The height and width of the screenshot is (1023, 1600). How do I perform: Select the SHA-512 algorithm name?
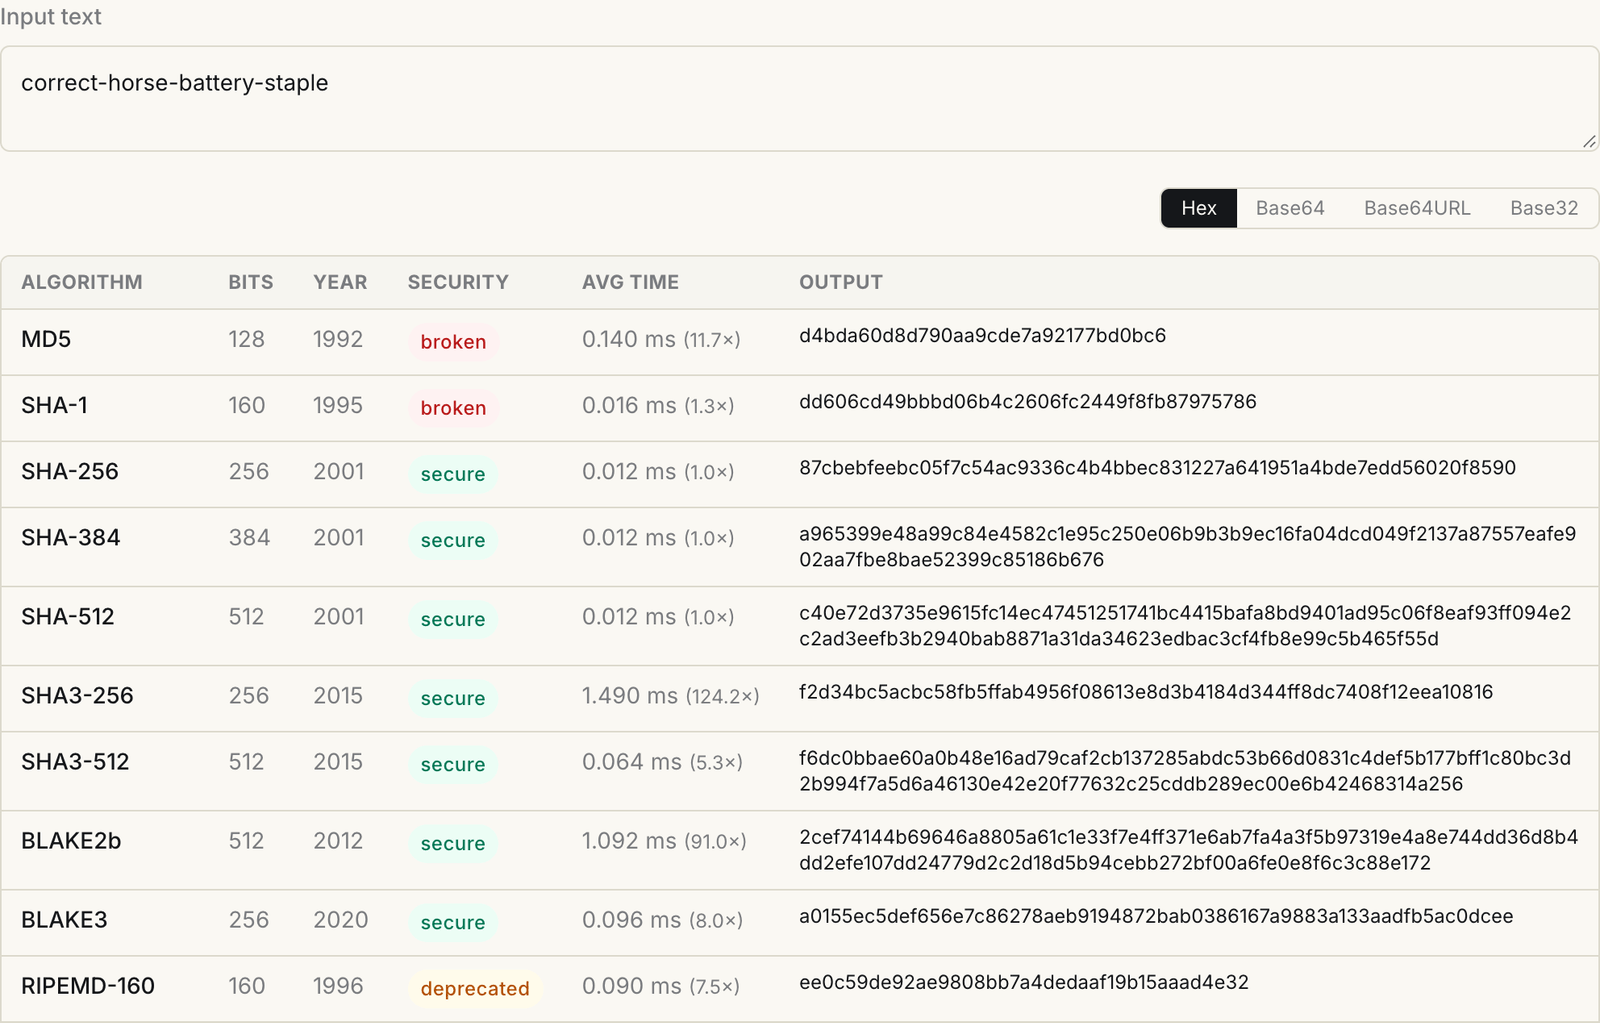[68, 616]
